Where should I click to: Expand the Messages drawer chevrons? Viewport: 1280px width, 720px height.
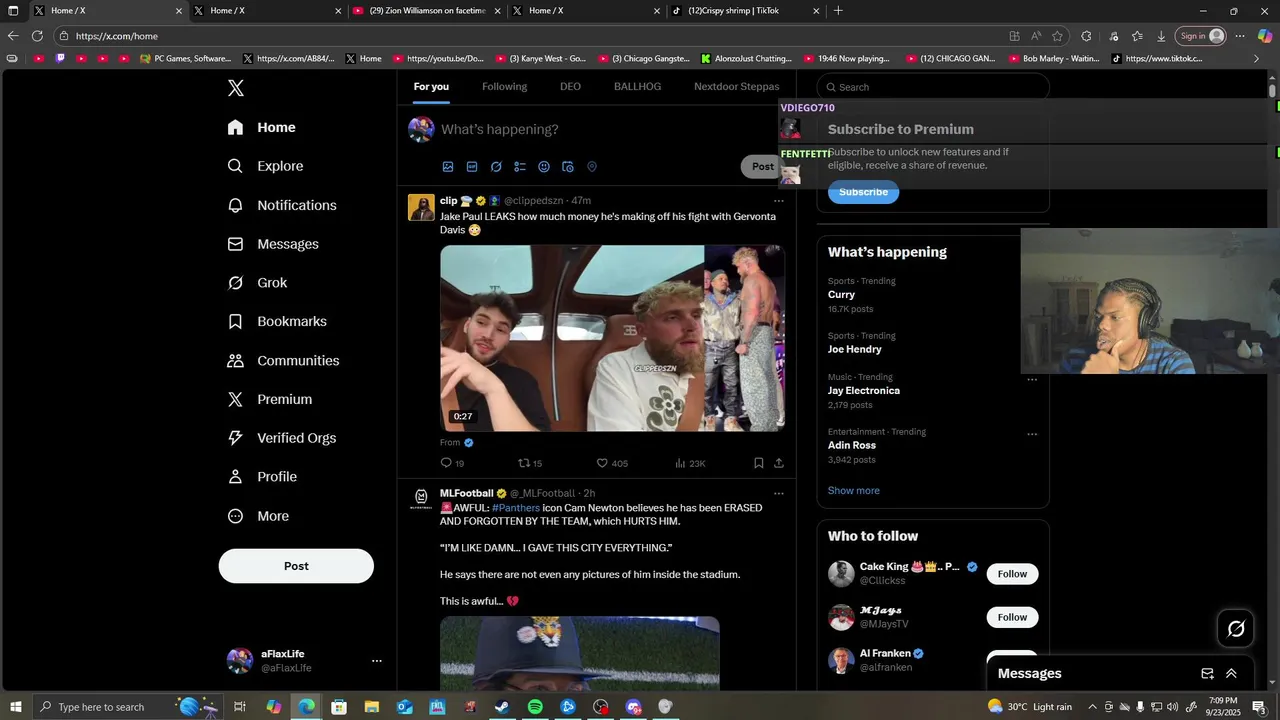coord(1231,674)
